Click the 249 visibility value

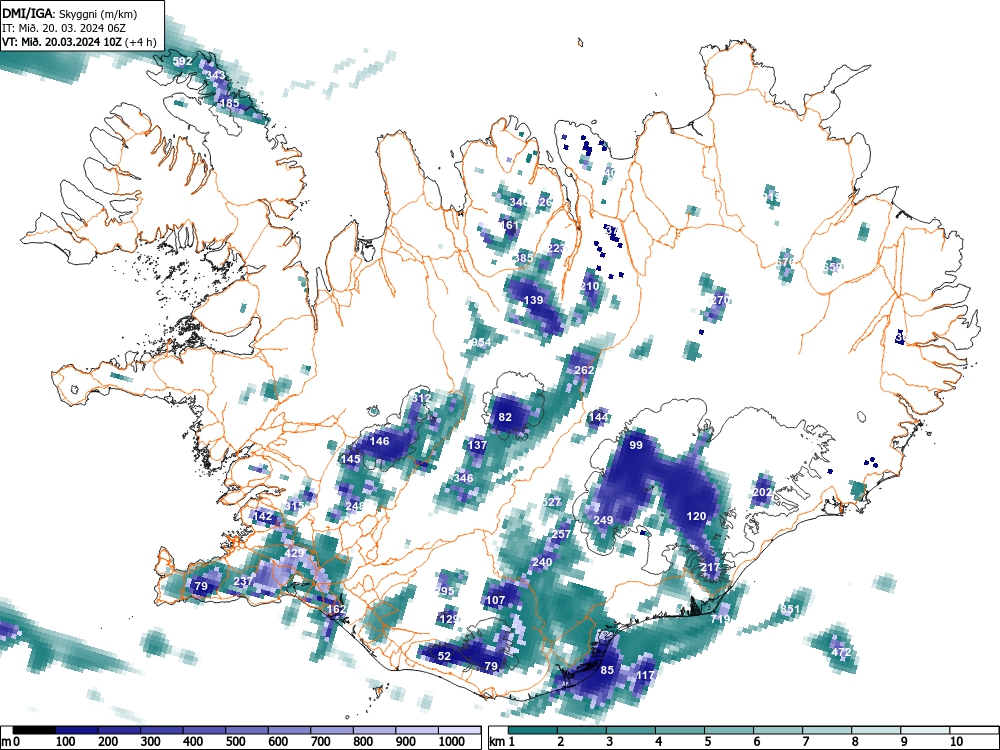603,520
